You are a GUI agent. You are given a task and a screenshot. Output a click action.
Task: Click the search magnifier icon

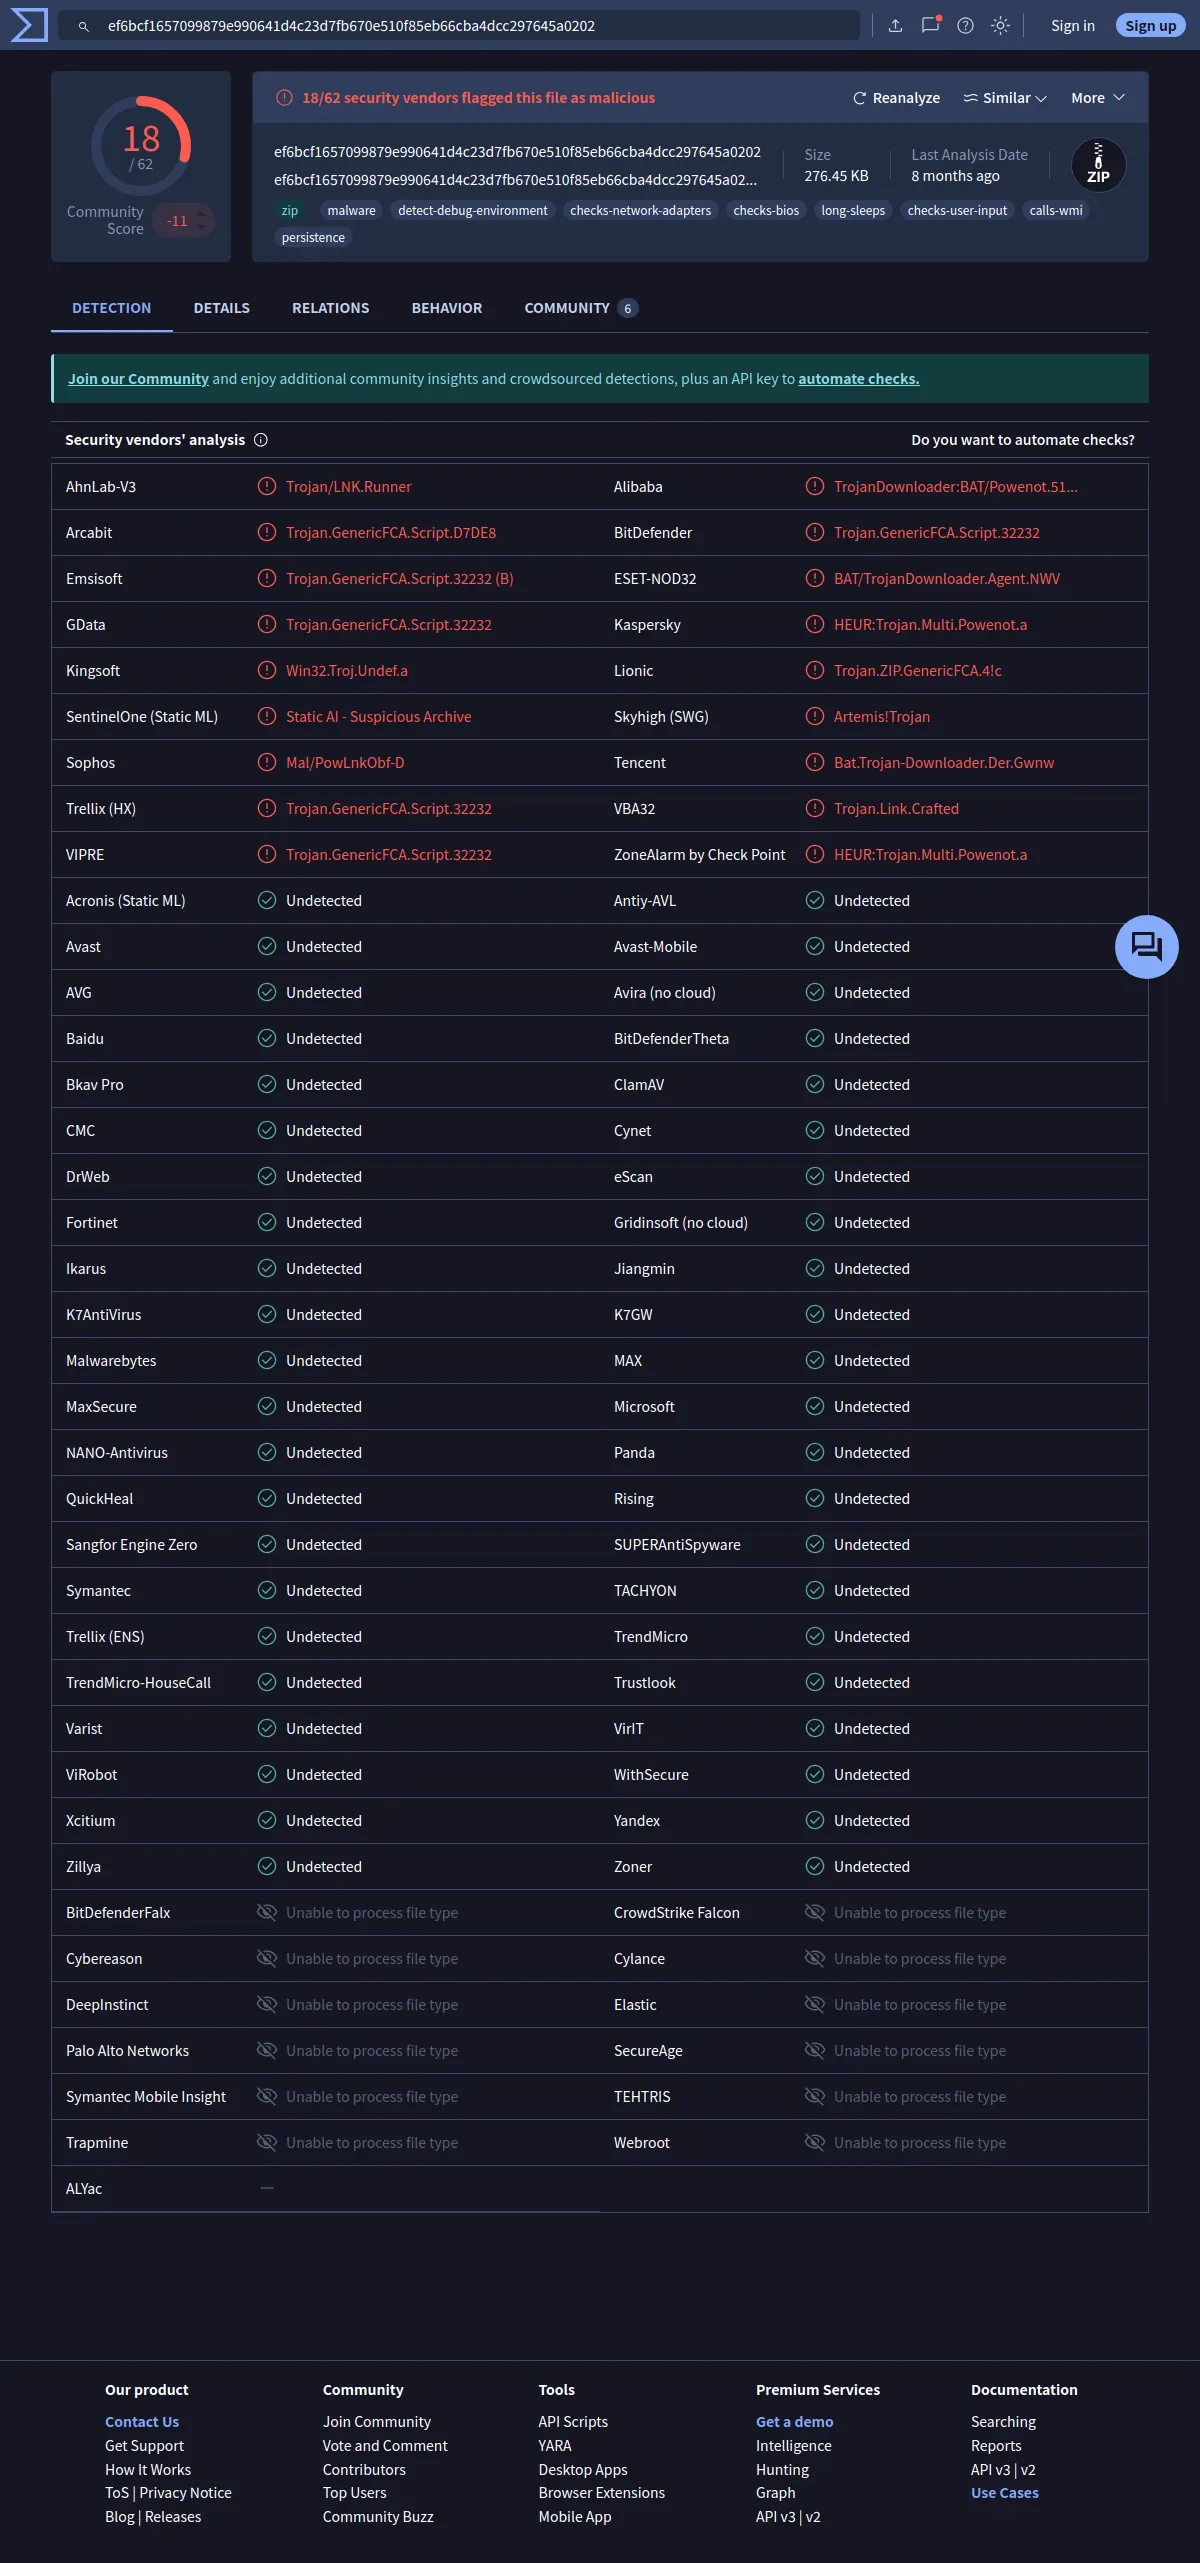point(84,26)
